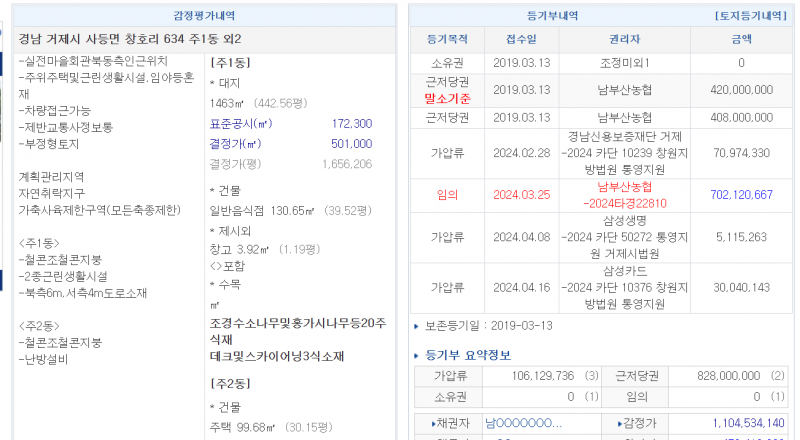Click the 감정평가내역 panel header

(205, 17)
